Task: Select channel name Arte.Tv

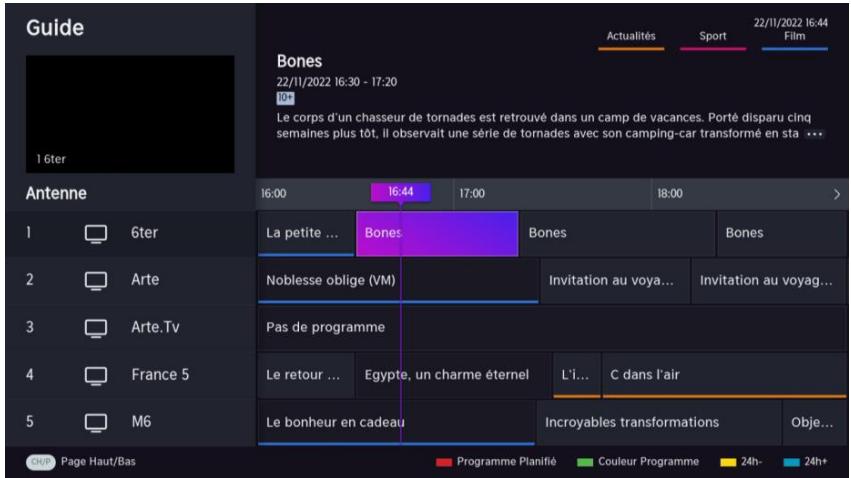Action: coord(155,327)
